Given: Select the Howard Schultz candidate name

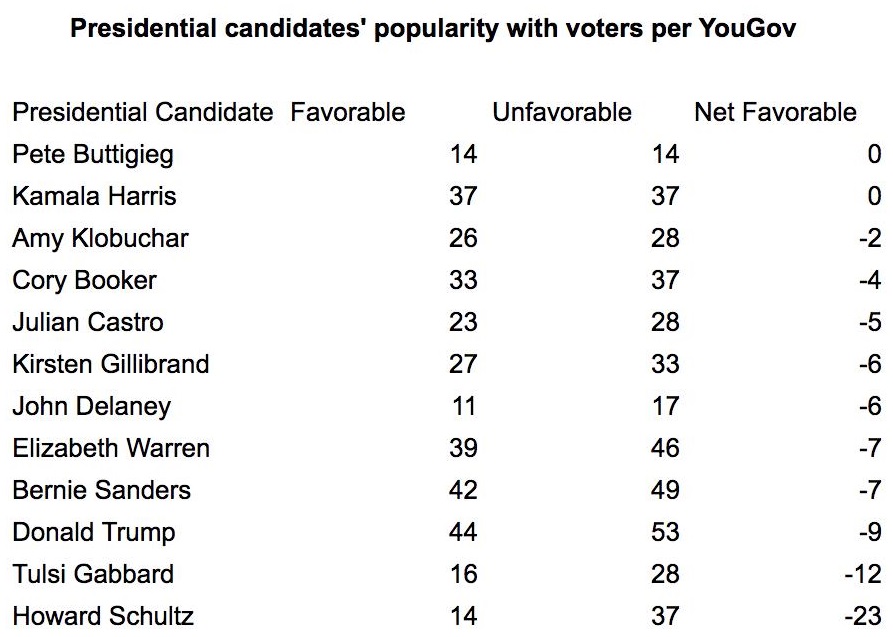Looking at the screenshot, I should pos(102,616).
